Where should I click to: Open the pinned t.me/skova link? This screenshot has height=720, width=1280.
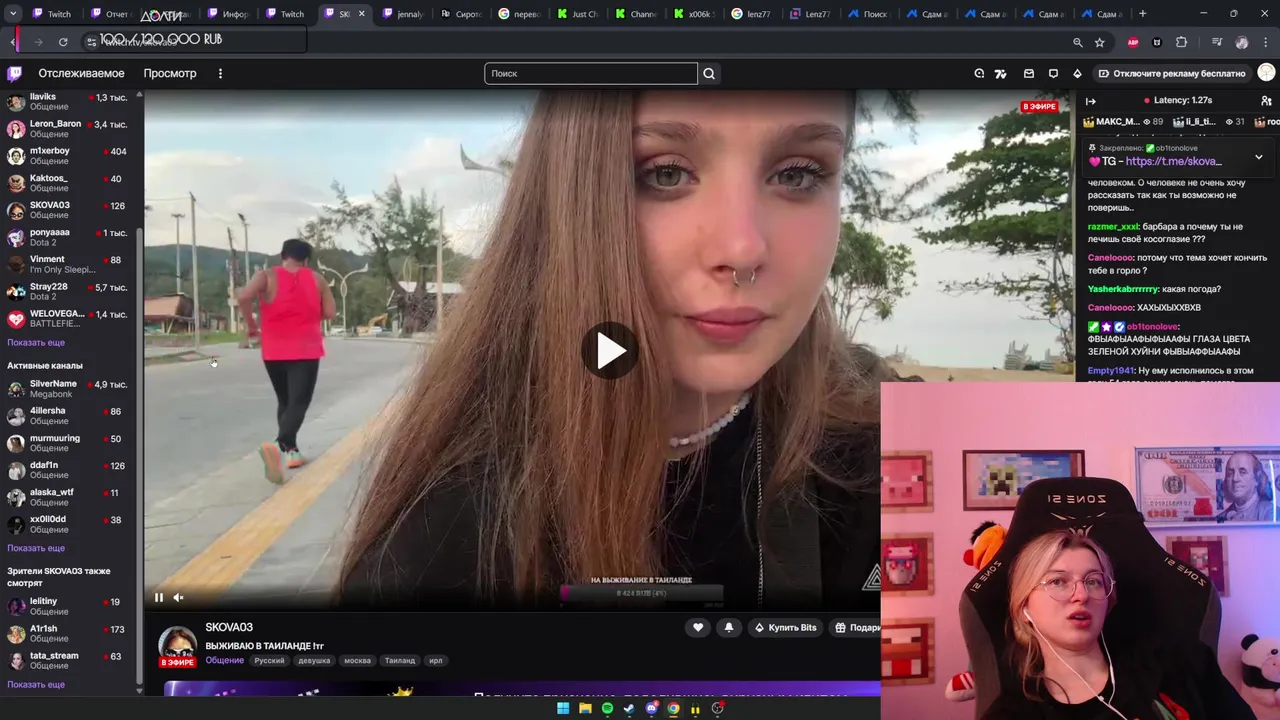tap(1173, 161)
